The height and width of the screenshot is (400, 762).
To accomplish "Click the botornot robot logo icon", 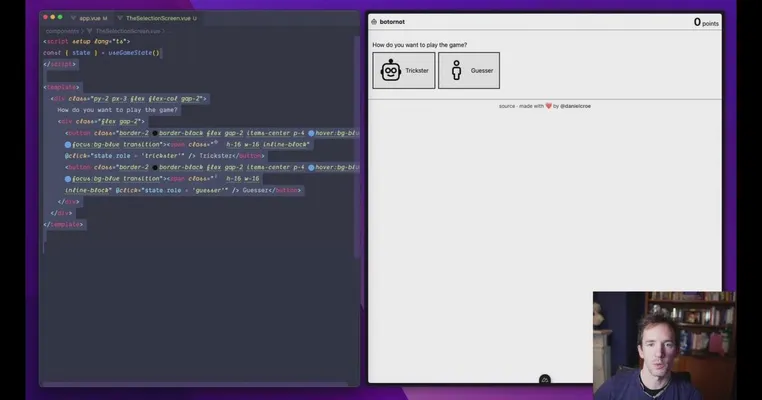I will [374, 22].
